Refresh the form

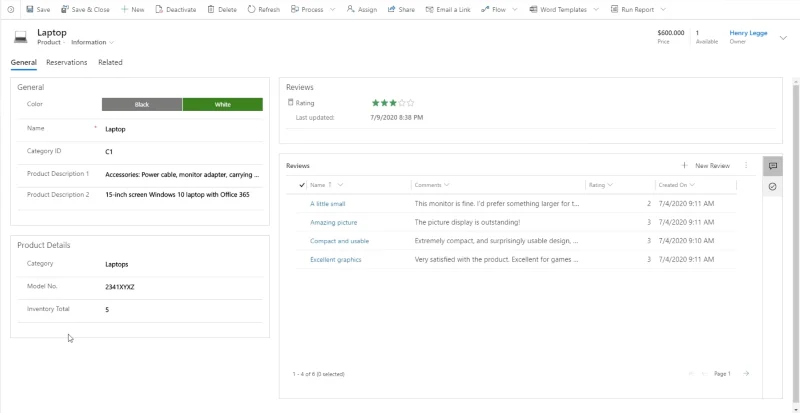(263, 9)
